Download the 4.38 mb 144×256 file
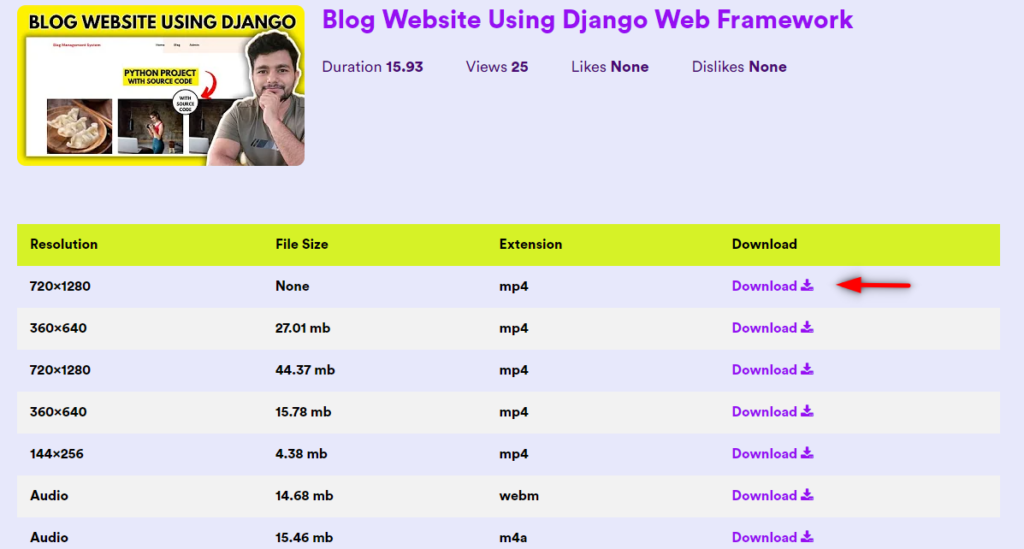This screenshot has height=549, width=1024. pos(773,453)
